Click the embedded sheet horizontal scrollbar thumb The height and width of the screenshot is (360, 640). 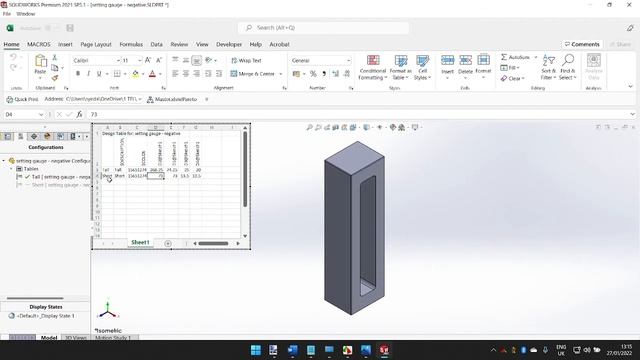[213, 243]
